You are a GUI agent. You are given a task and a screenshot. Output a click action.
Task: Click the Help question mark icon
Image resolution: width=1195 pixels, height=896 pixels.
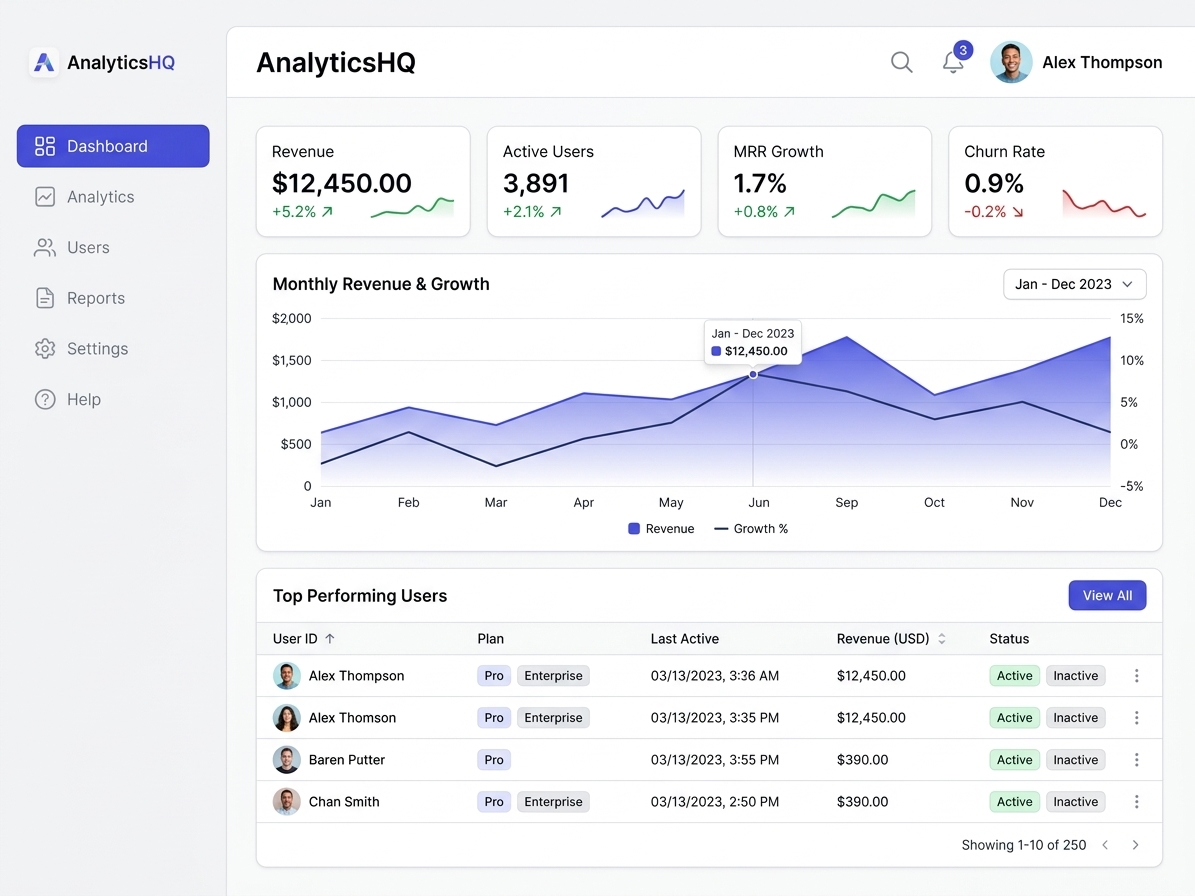(45, 399)
